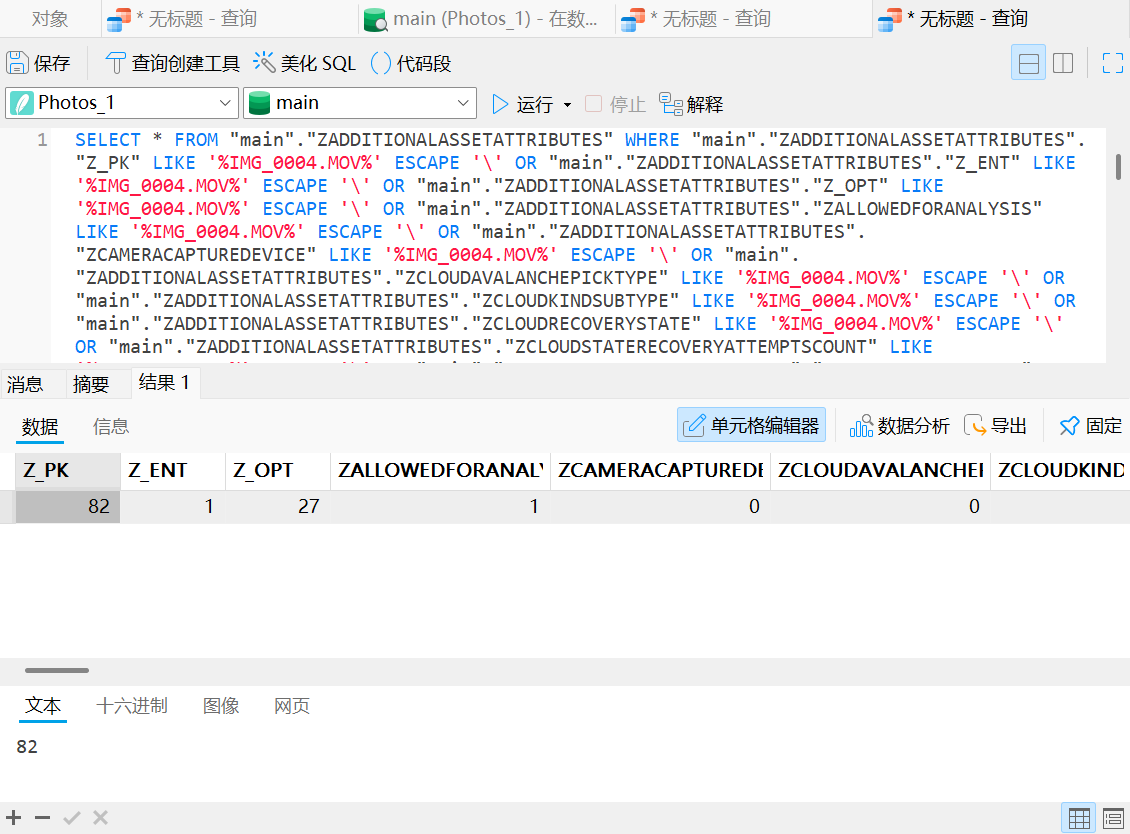Expand the main database dropdown
The width and height of the screenshot is (1130, 834).
coord(463,103)
